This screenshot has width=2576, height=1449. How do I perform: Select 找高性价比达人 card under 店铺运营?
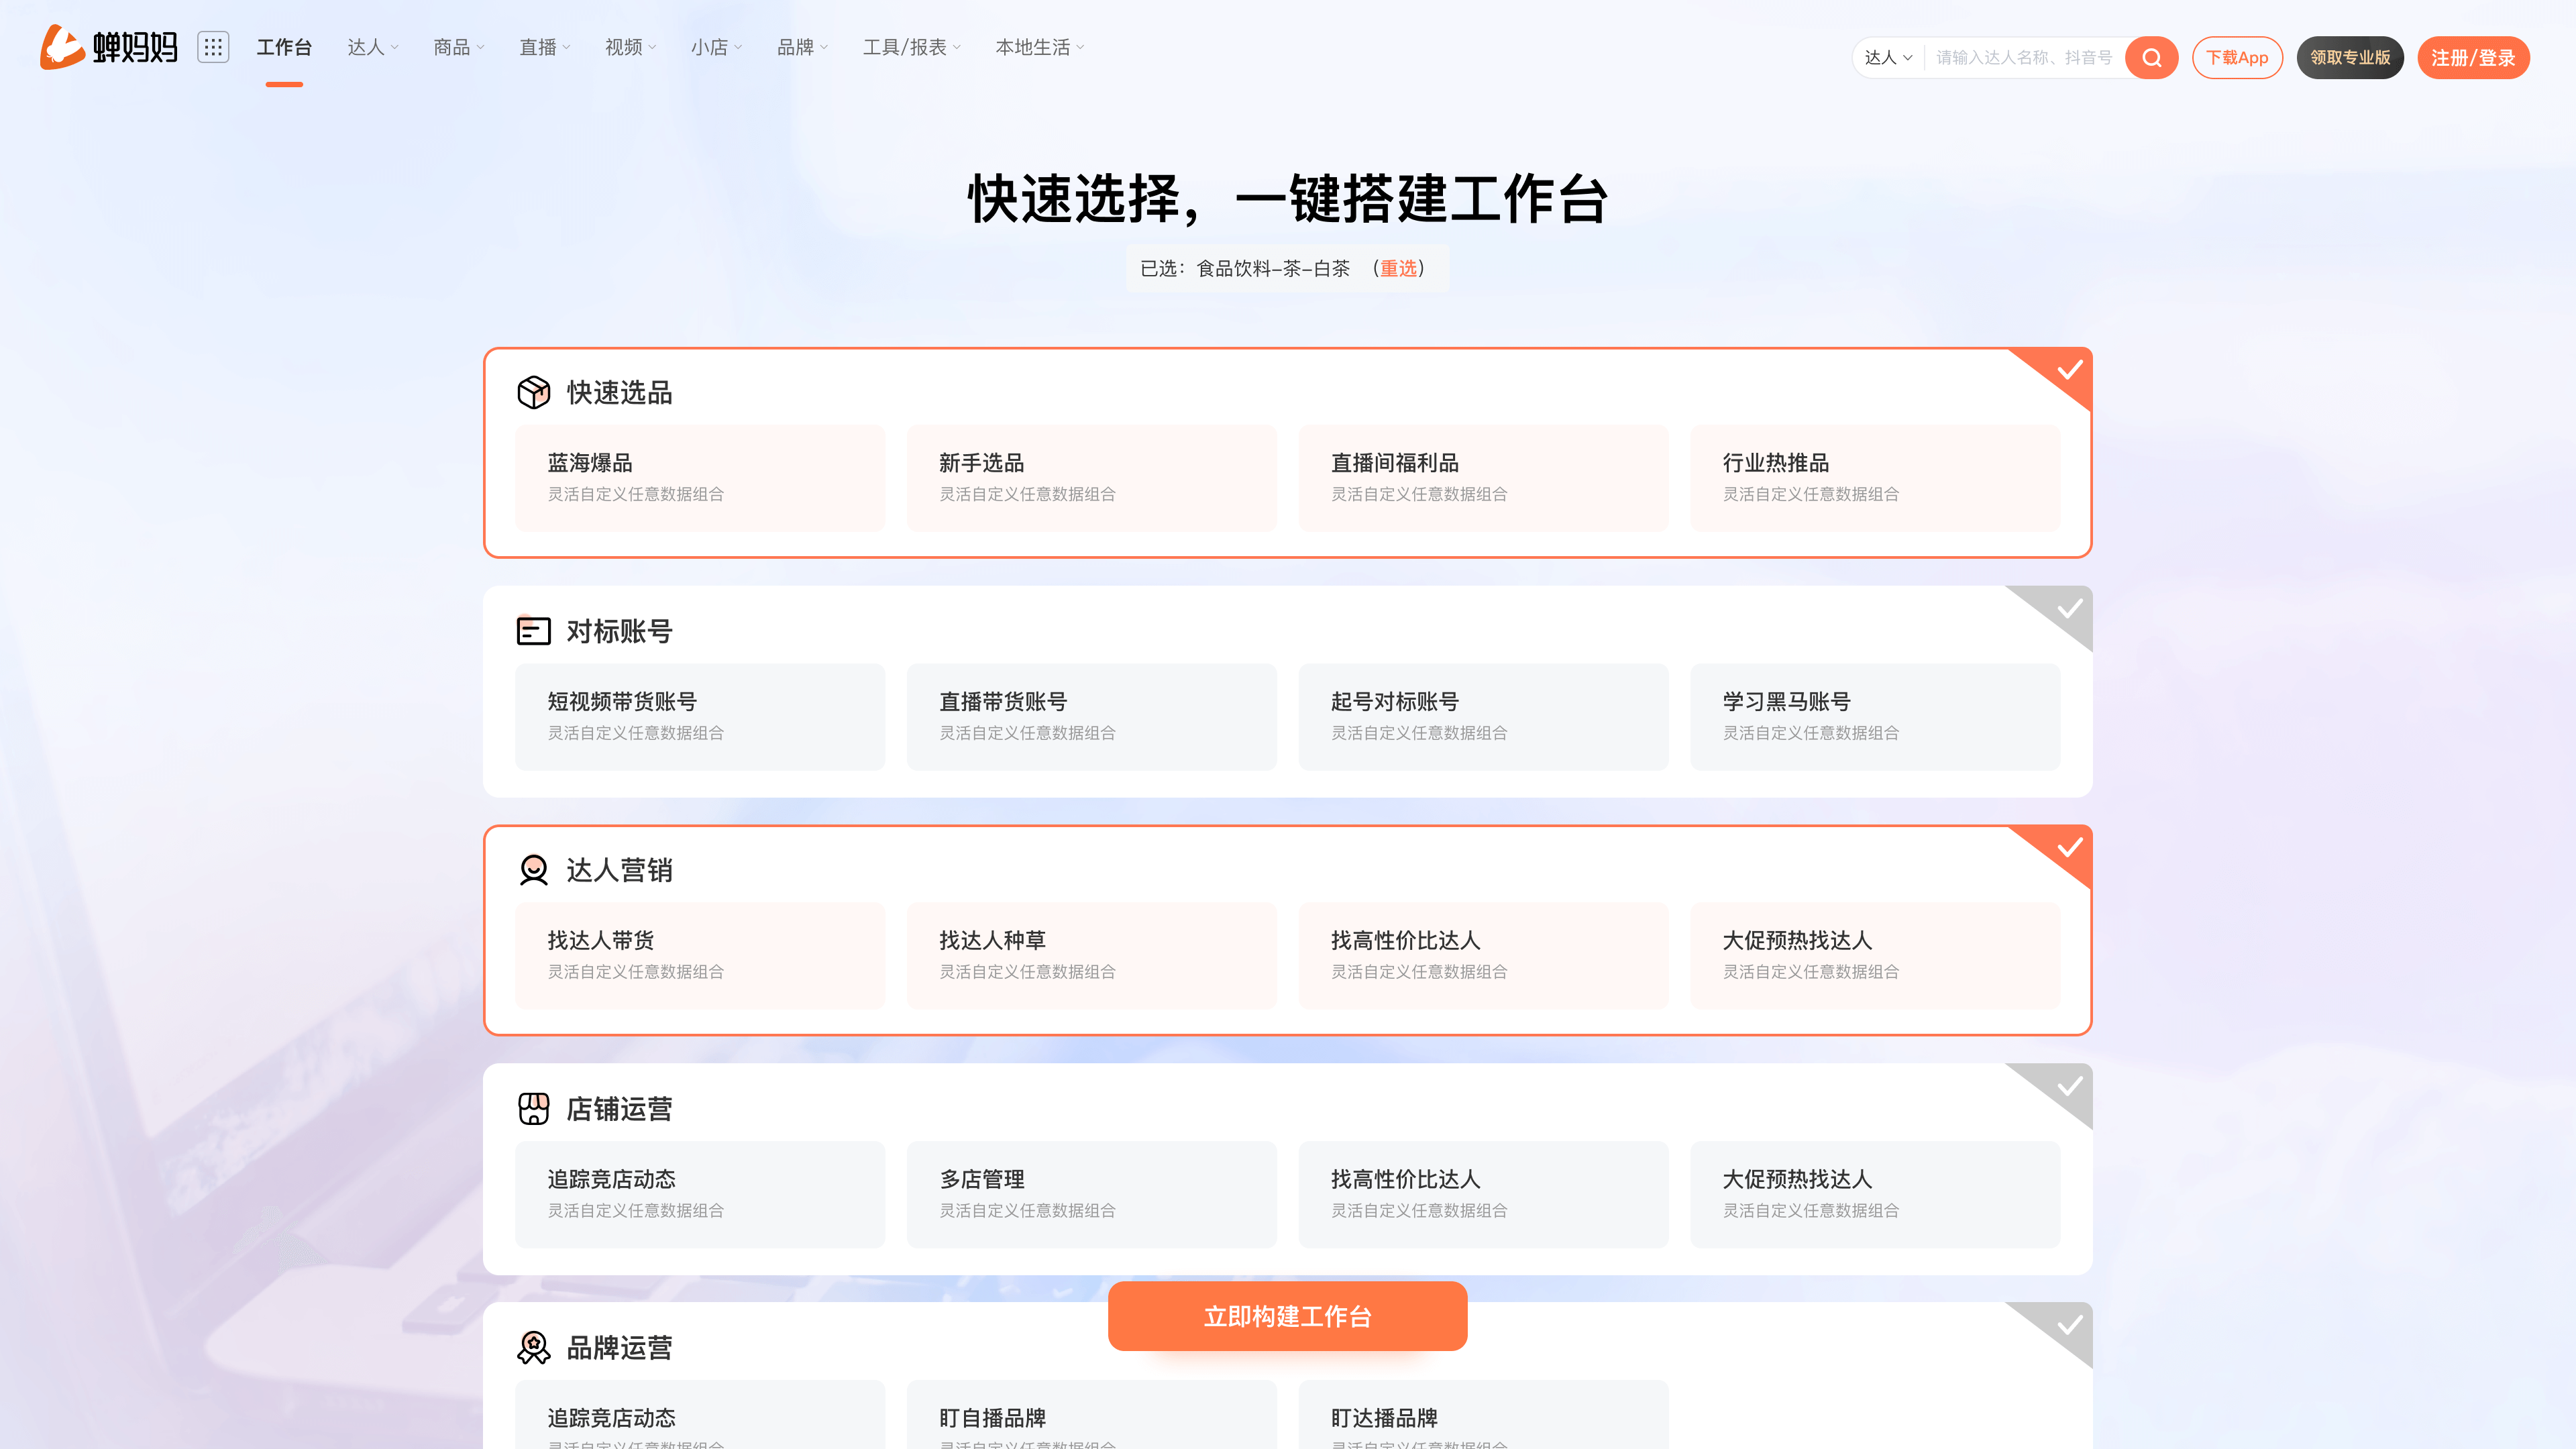click(x=1483, y=1195)
